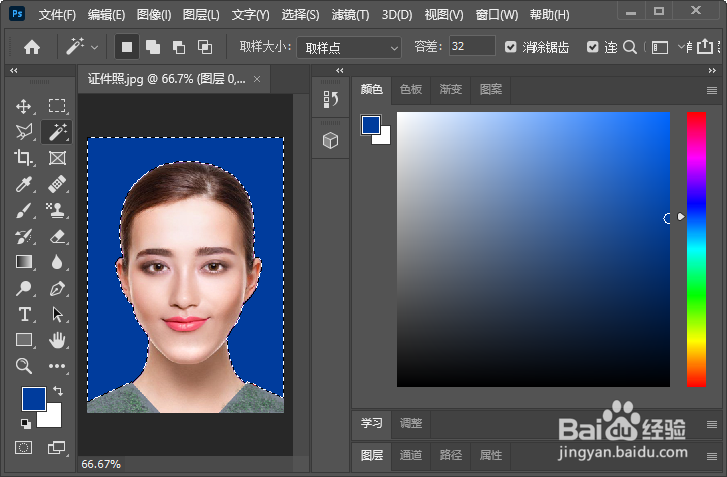Select the Move tool
The image size is (727, 477).
[x=24, y=106]
